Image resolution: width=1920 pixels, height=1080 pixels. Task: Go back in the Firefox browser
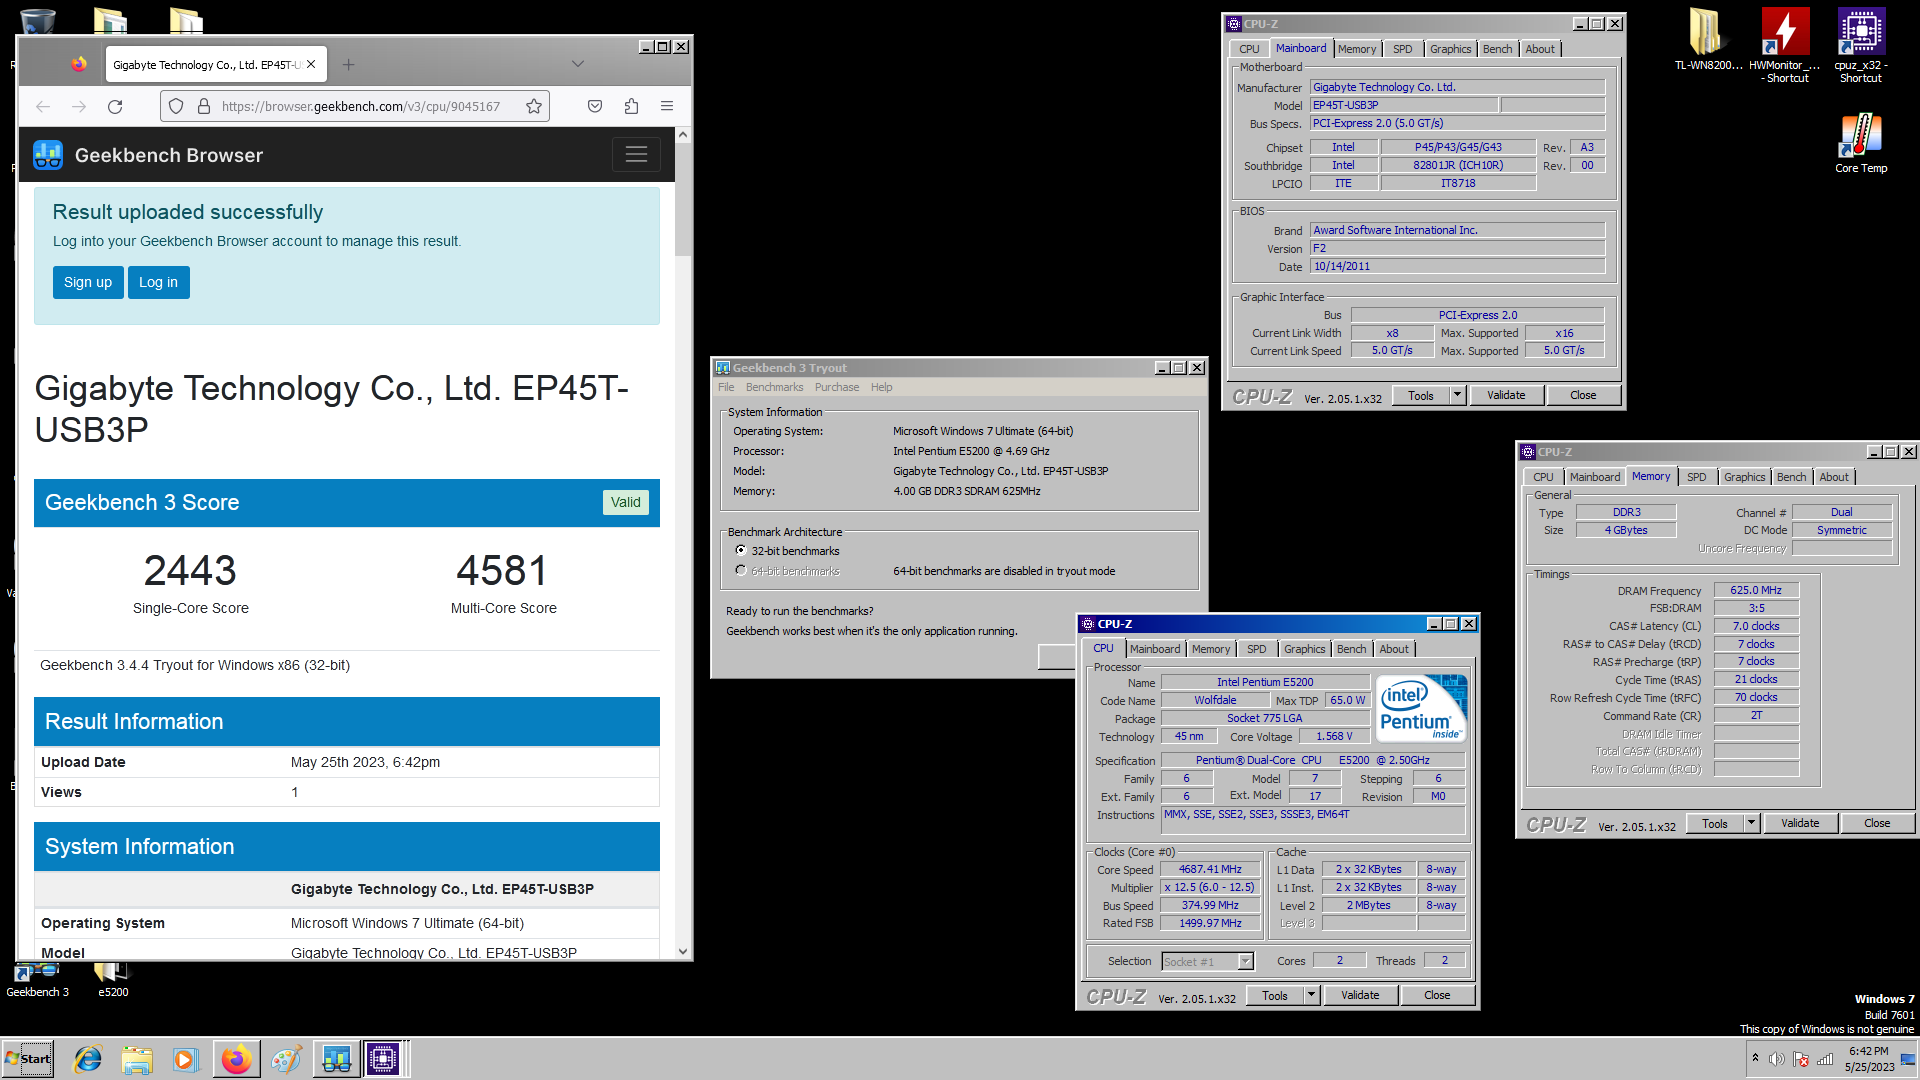[43, 106]
